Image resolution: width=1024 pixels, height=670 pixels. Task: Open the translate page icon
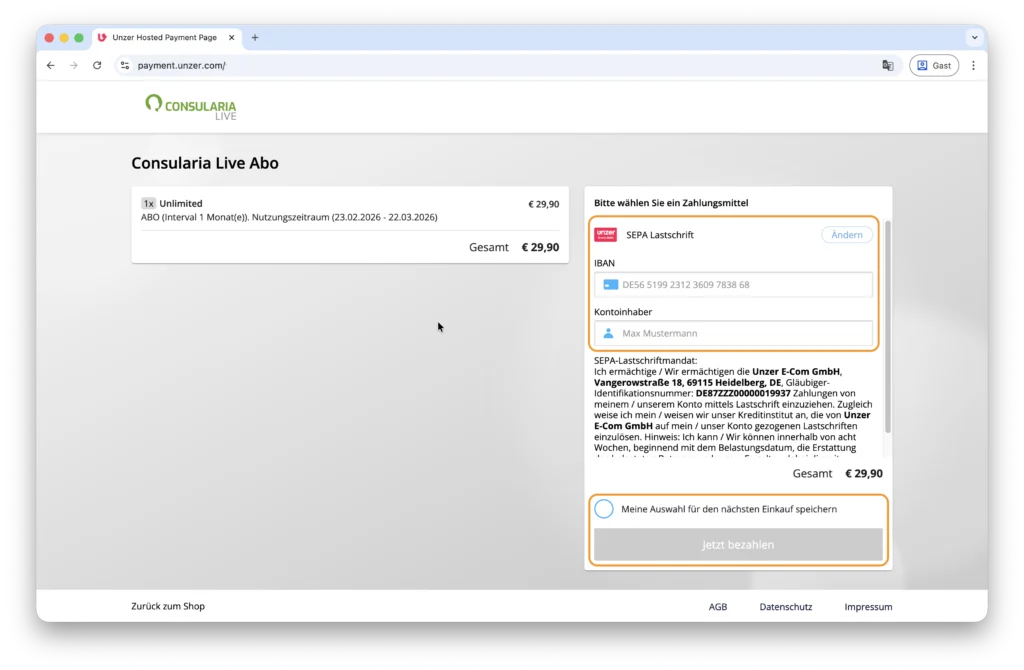[x=887, y=65]
